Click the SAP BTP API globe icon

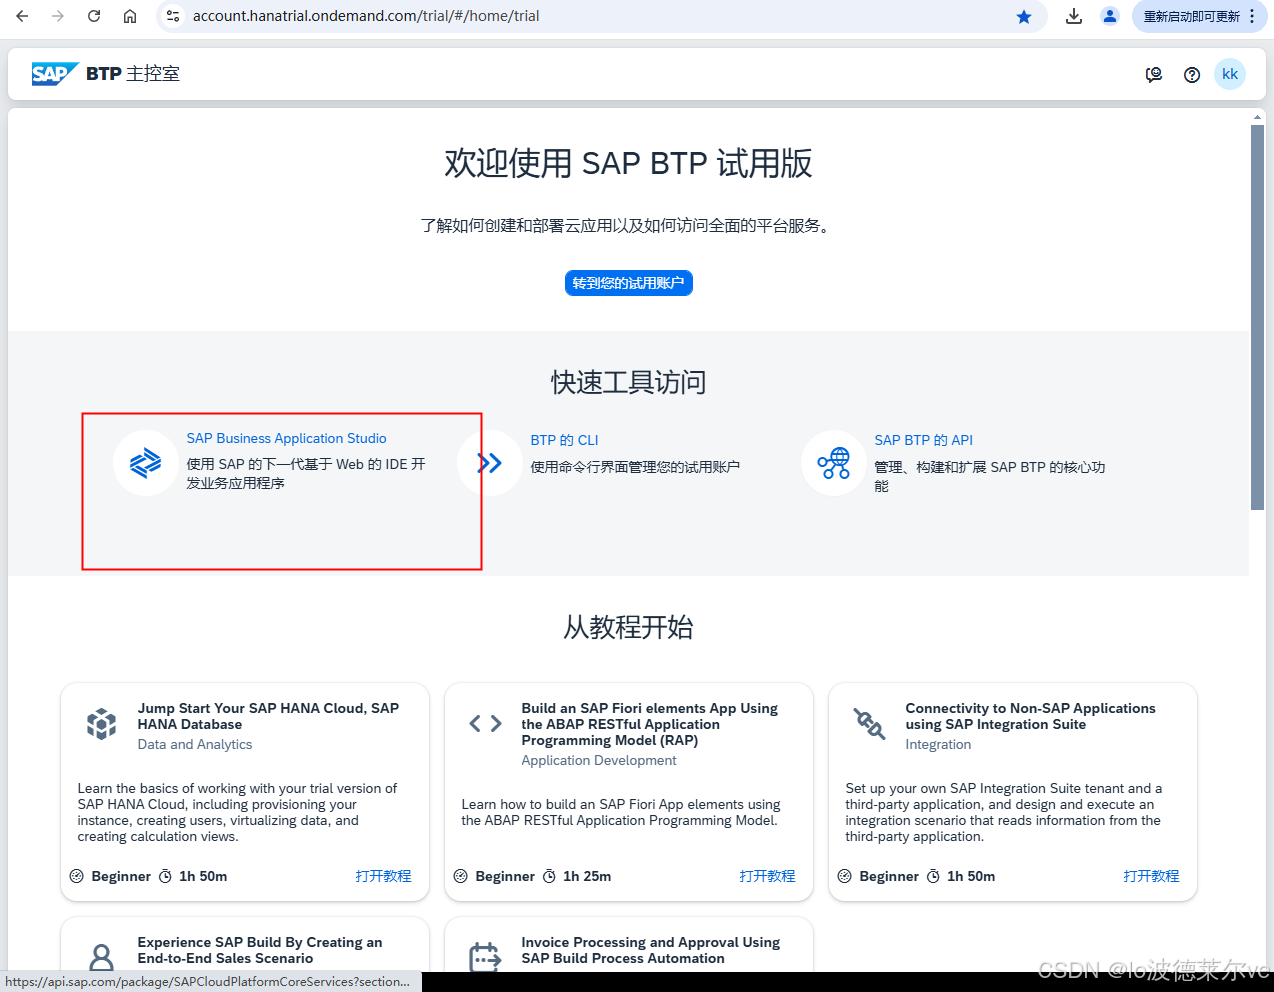tap(834, 463)
